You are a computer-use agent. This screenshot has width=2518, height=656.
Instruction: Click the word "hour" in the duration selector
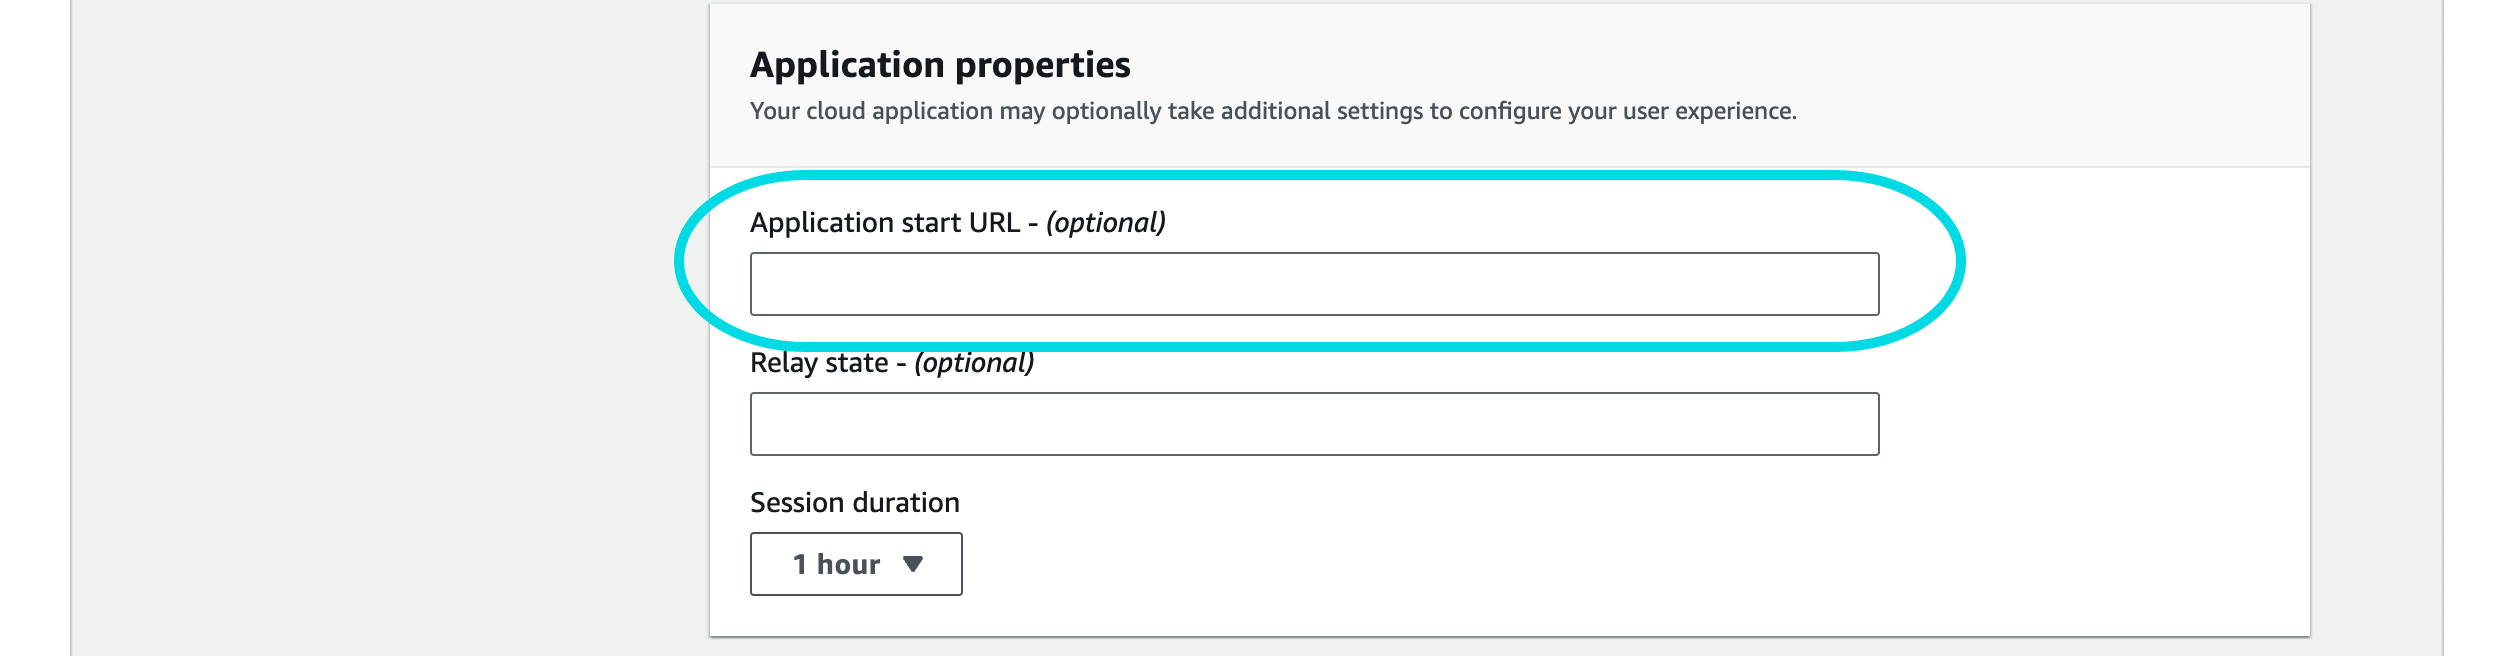848,564
